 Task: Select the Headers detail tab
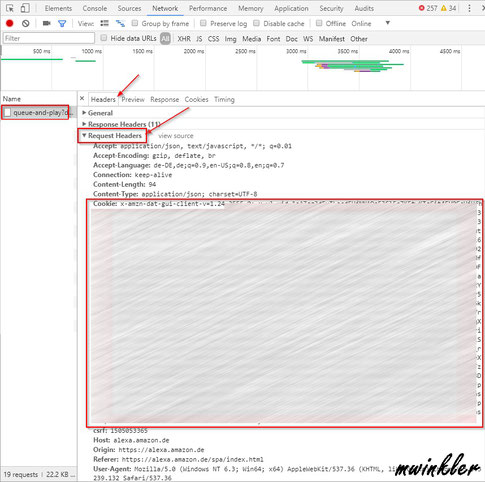(103, 99)
